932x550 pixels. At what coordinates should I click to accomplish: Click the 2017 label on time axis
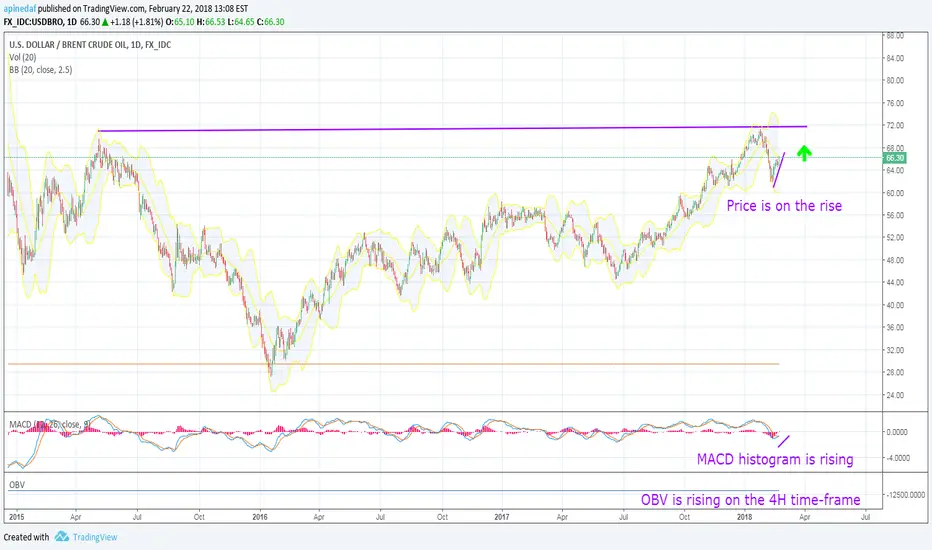[502, 517]
